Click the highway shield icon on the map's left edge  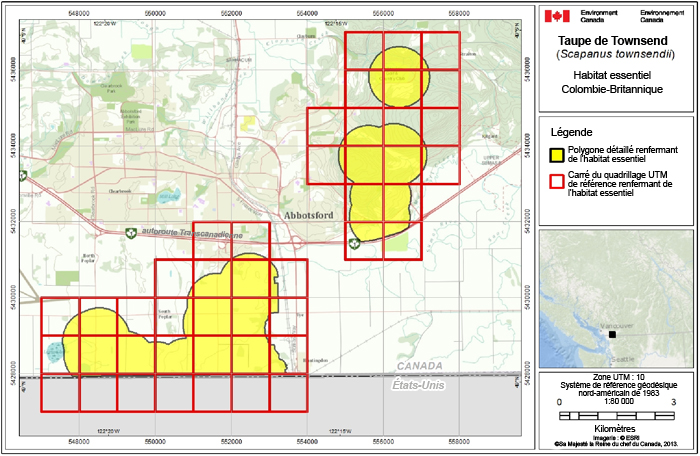click(22, 173)
